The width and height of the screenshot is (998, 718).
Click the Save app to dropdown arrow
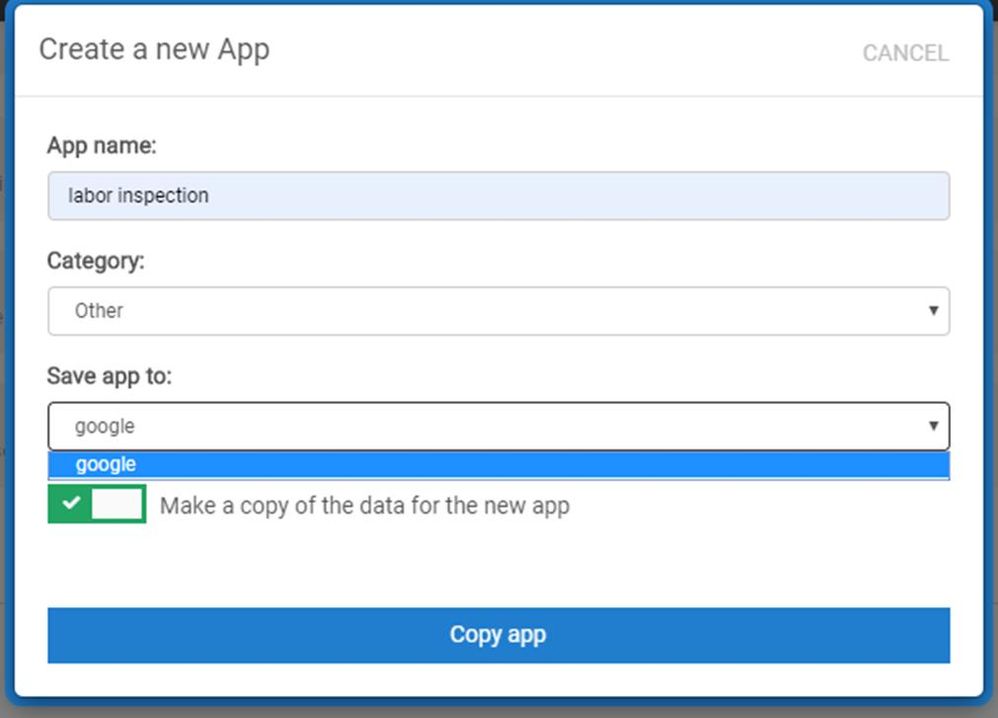(x=933, y=426)
